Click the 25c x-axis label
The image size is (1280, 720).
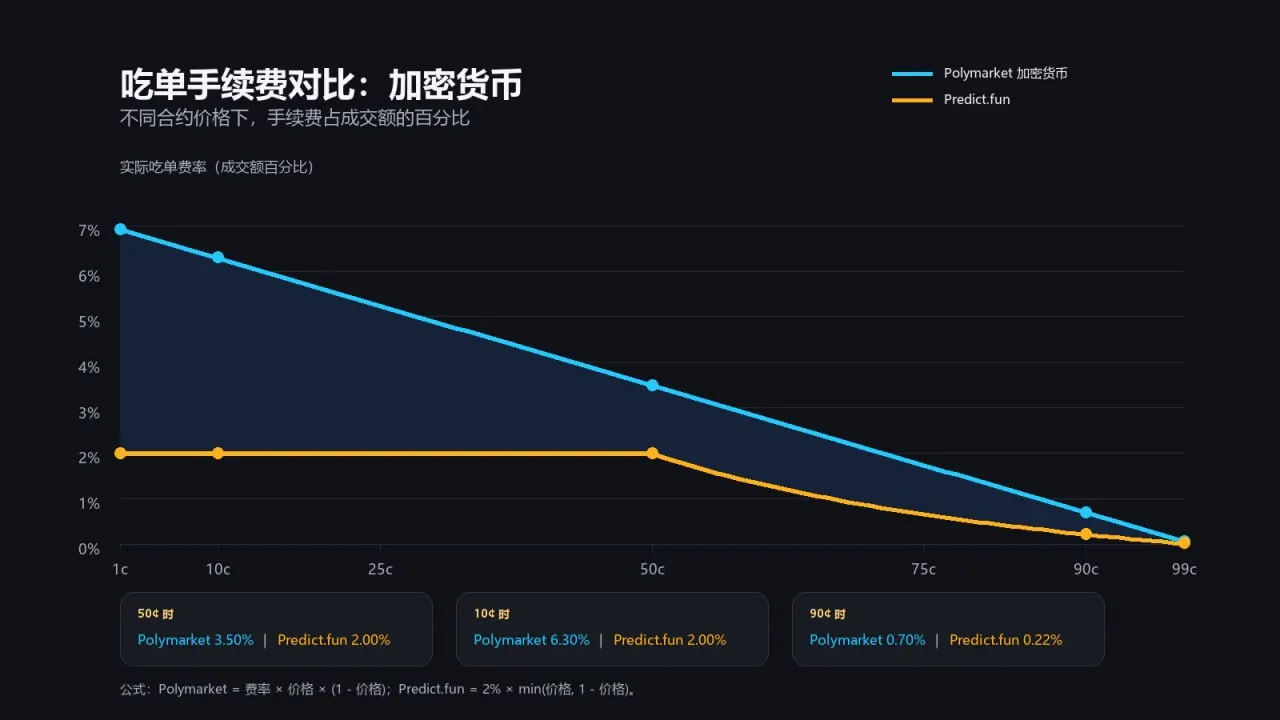pyautogui.click(x=380, y=569)
